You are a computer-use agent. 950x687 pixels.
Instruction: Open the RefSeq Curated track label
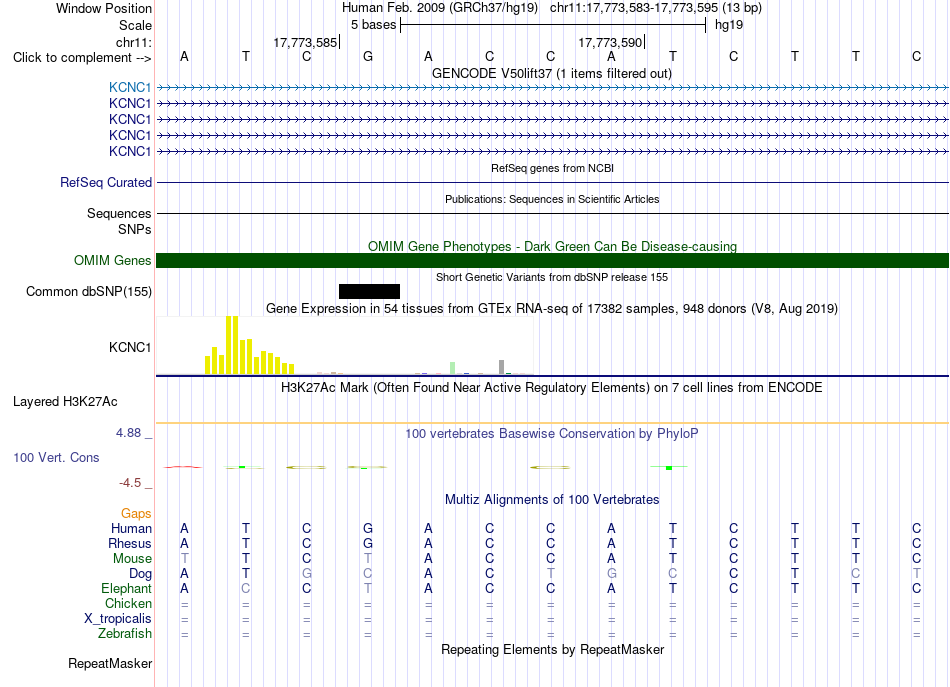tap(106, 182)
